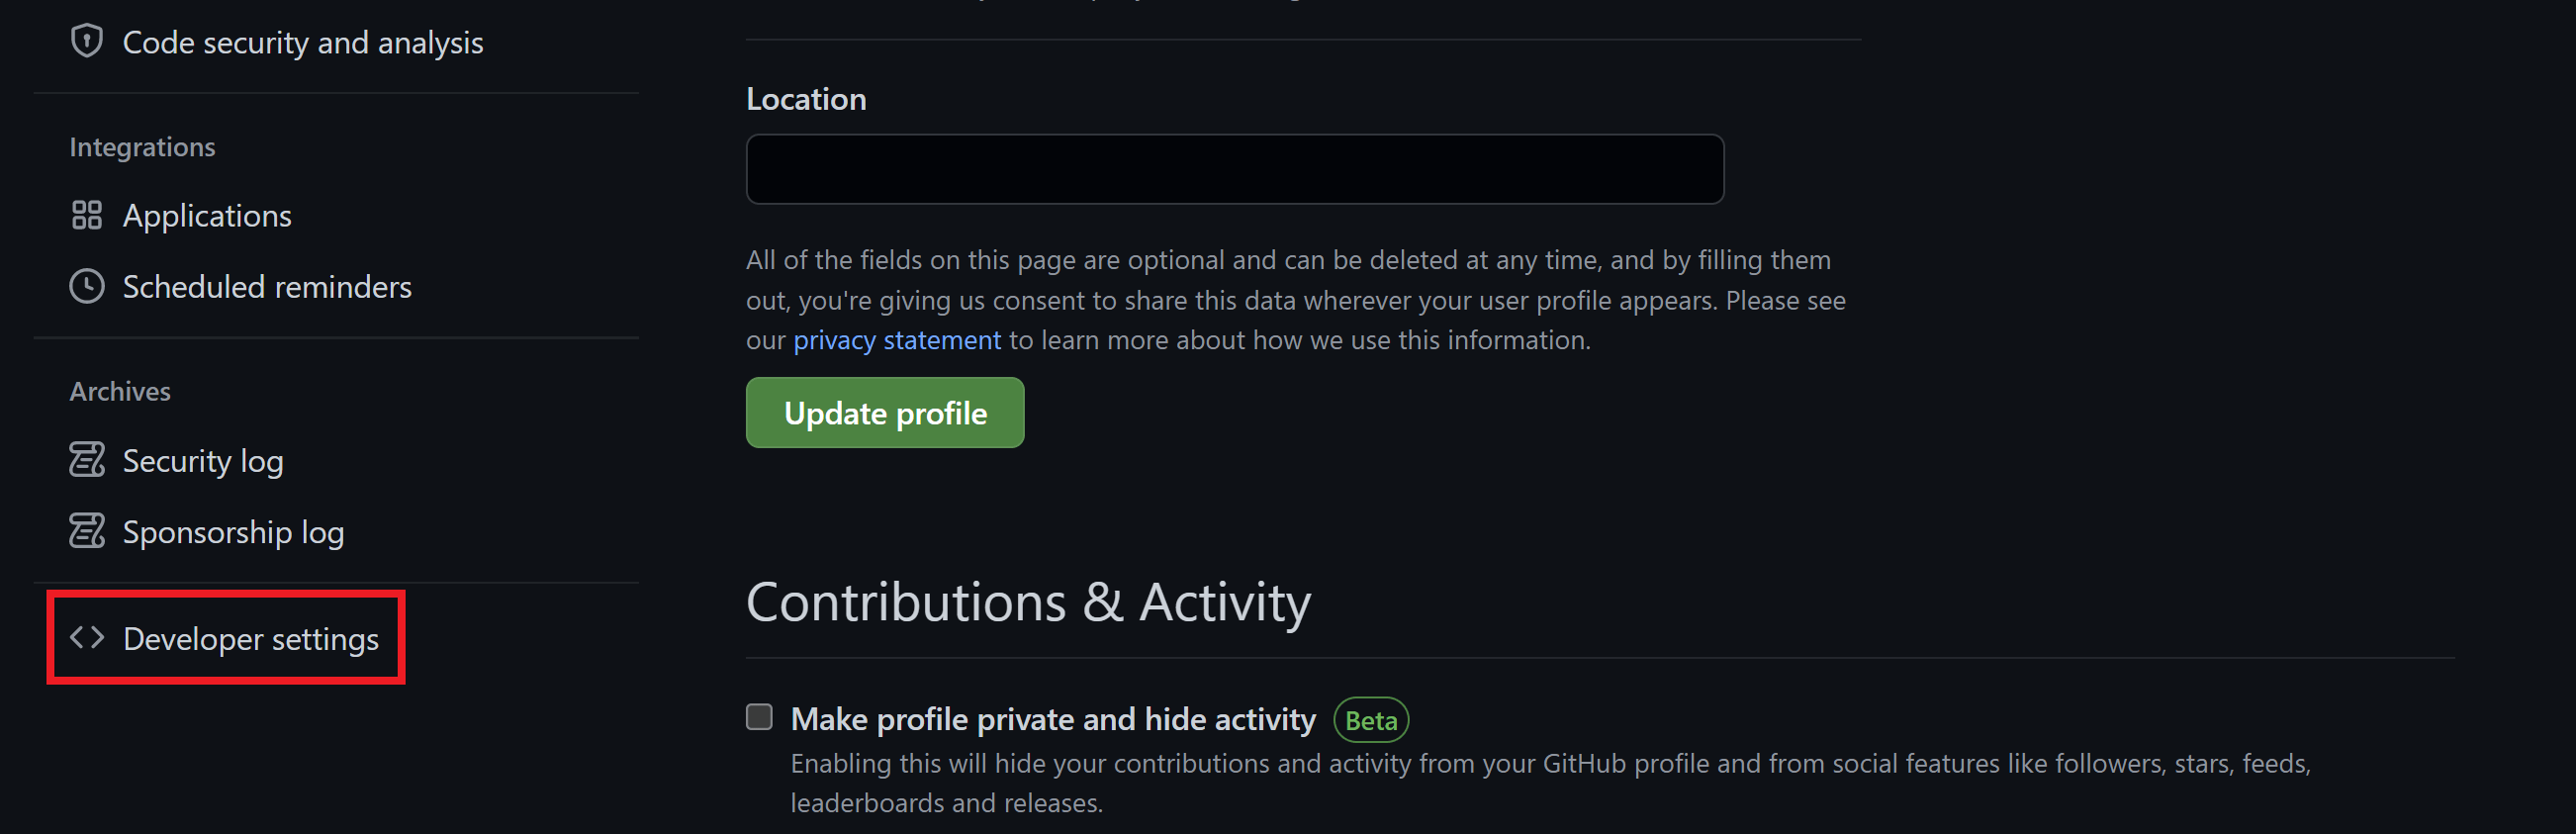Click the Contributions & Activity heading
Viewport: 2576px width, 834px height.
[1028, 603]
